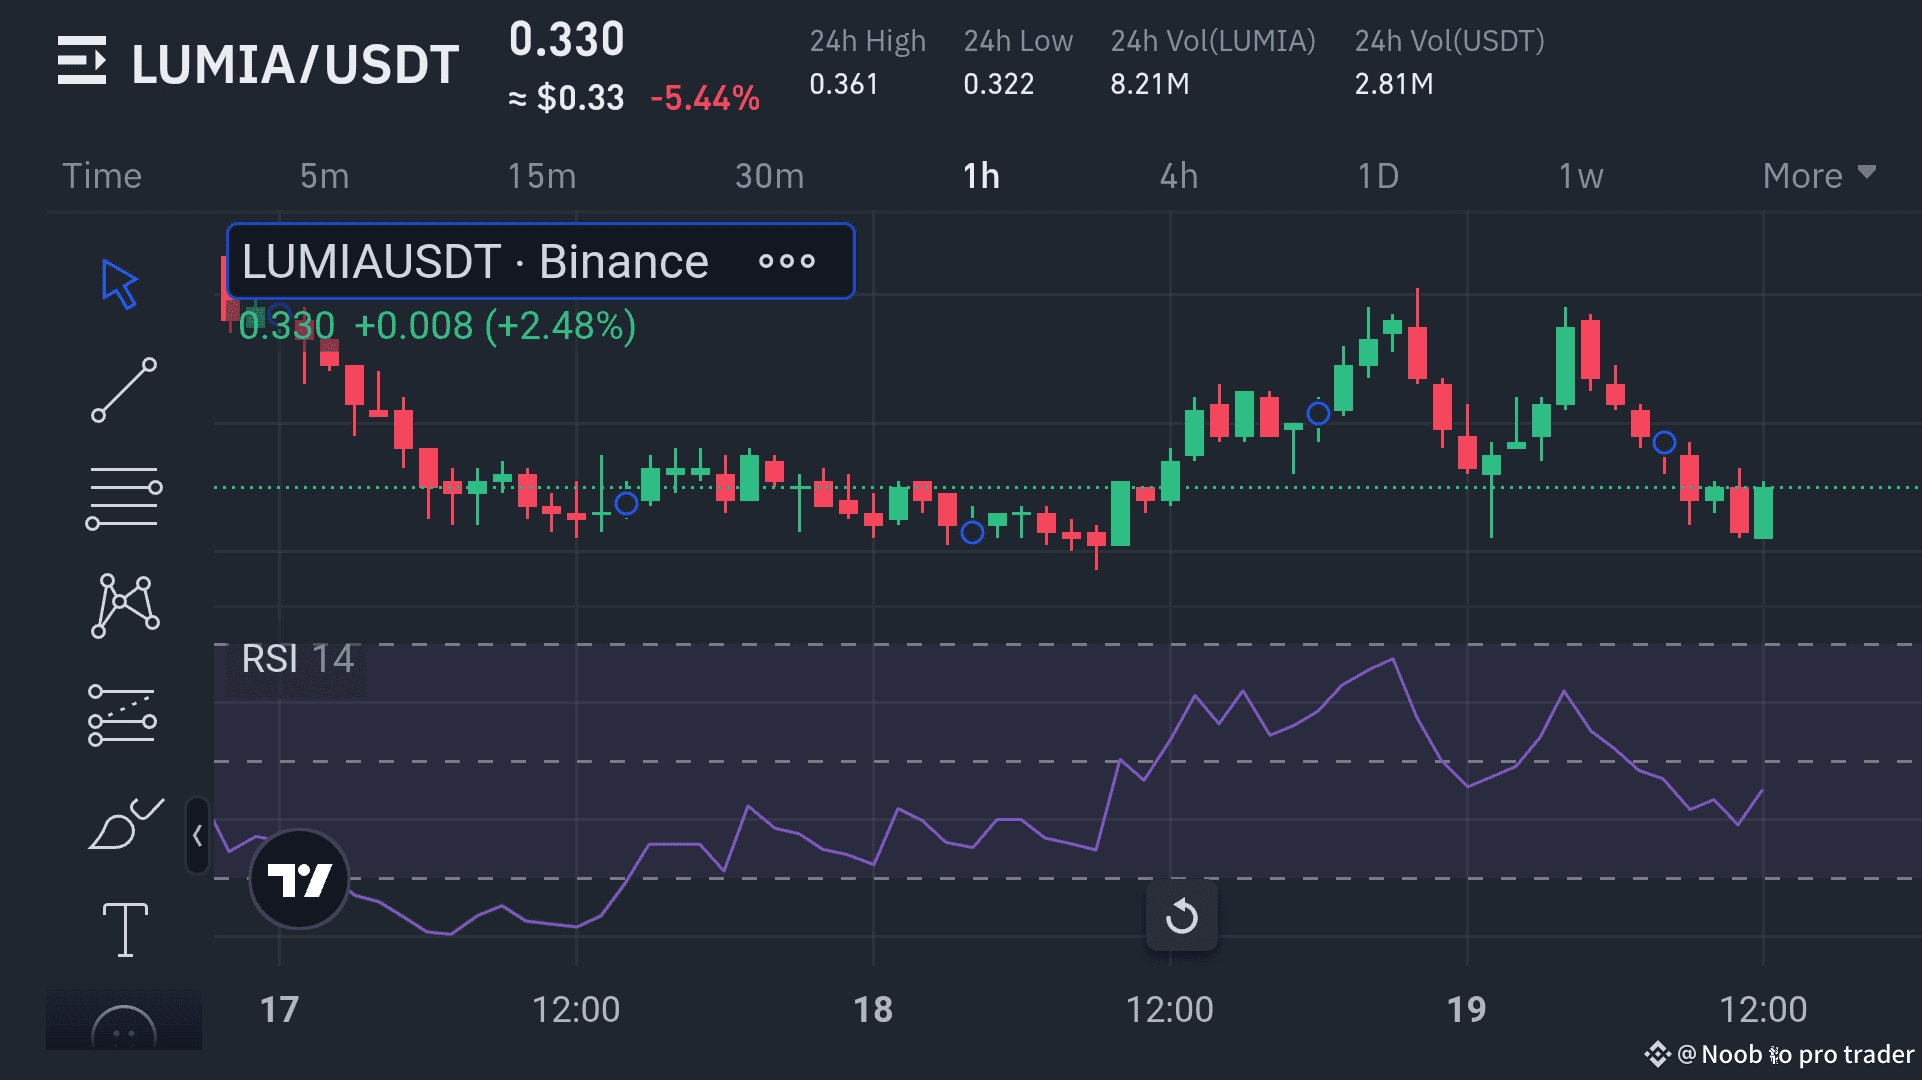Switch to the 4h timeframe
The image size is (1922, 1080).
pos(1178,176)
